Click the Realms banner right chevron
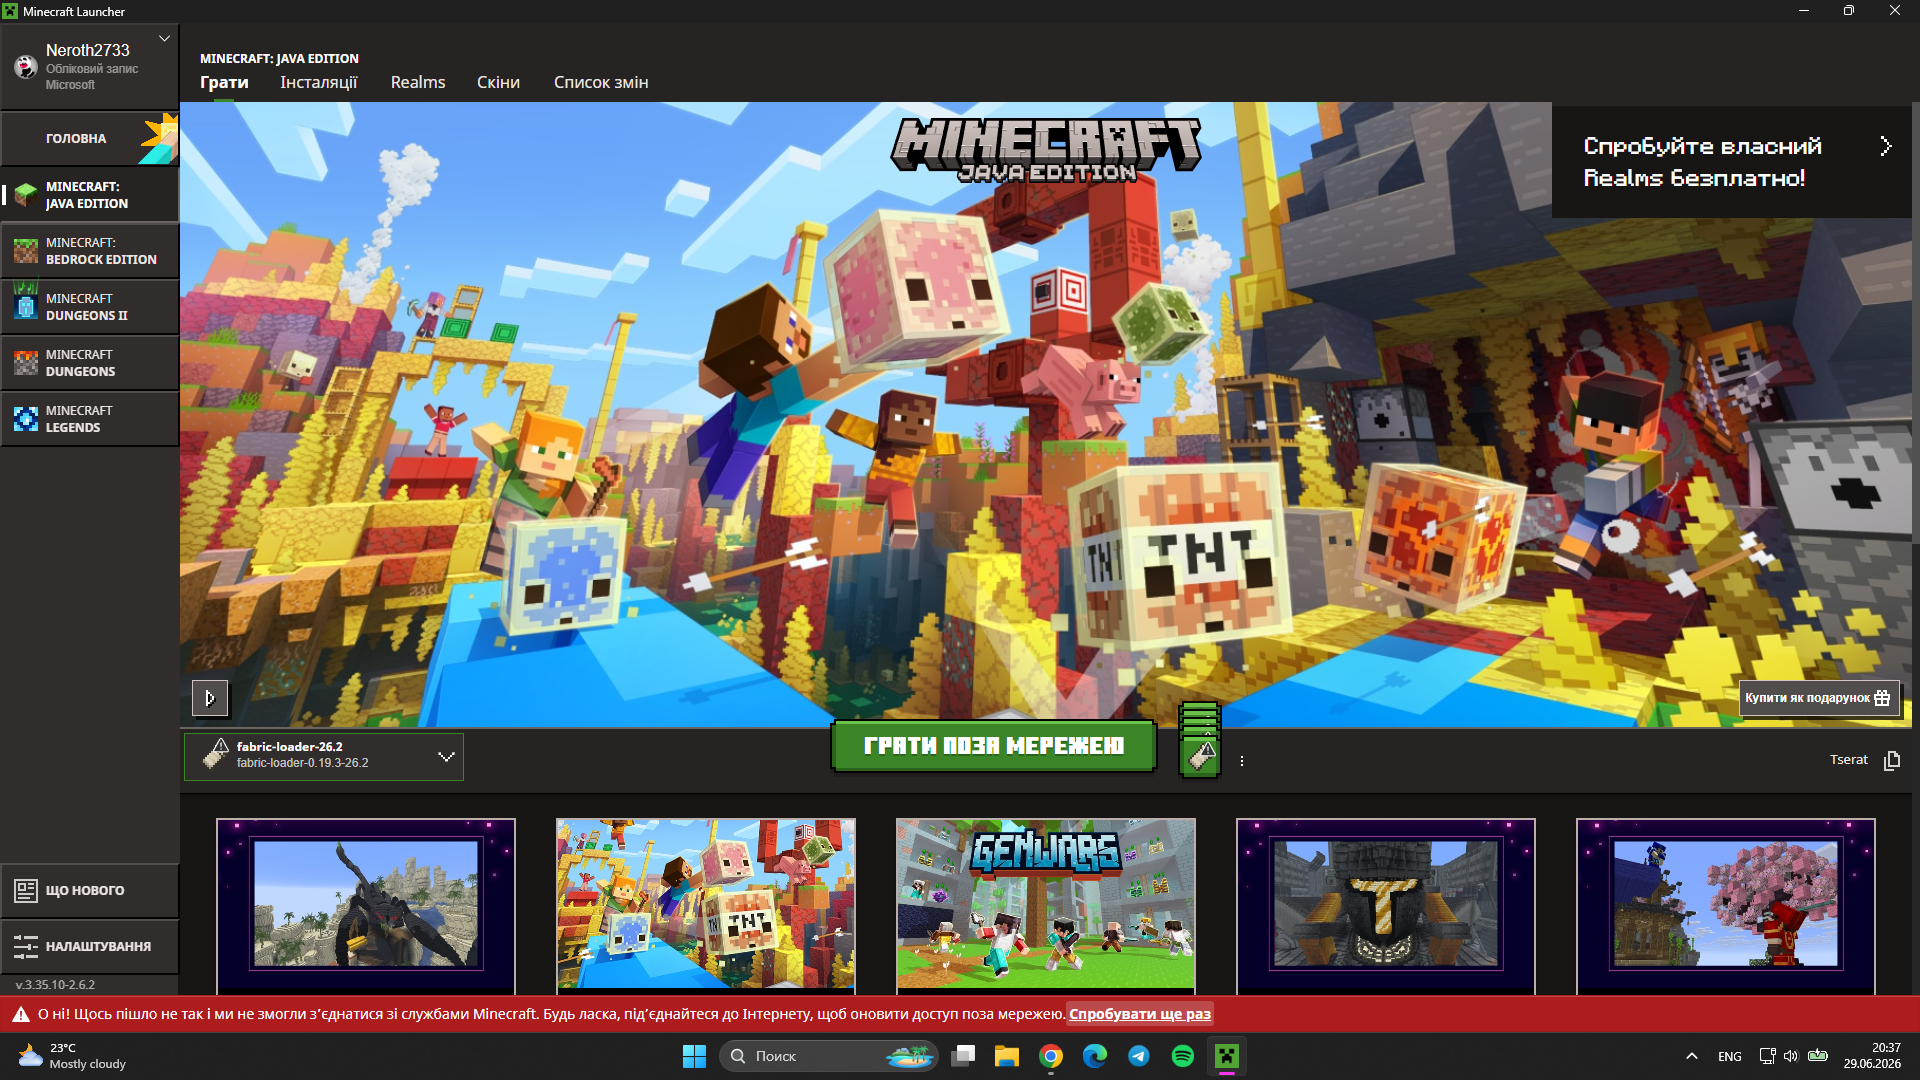The image size is (1920, 1080). click(1886, 146)
